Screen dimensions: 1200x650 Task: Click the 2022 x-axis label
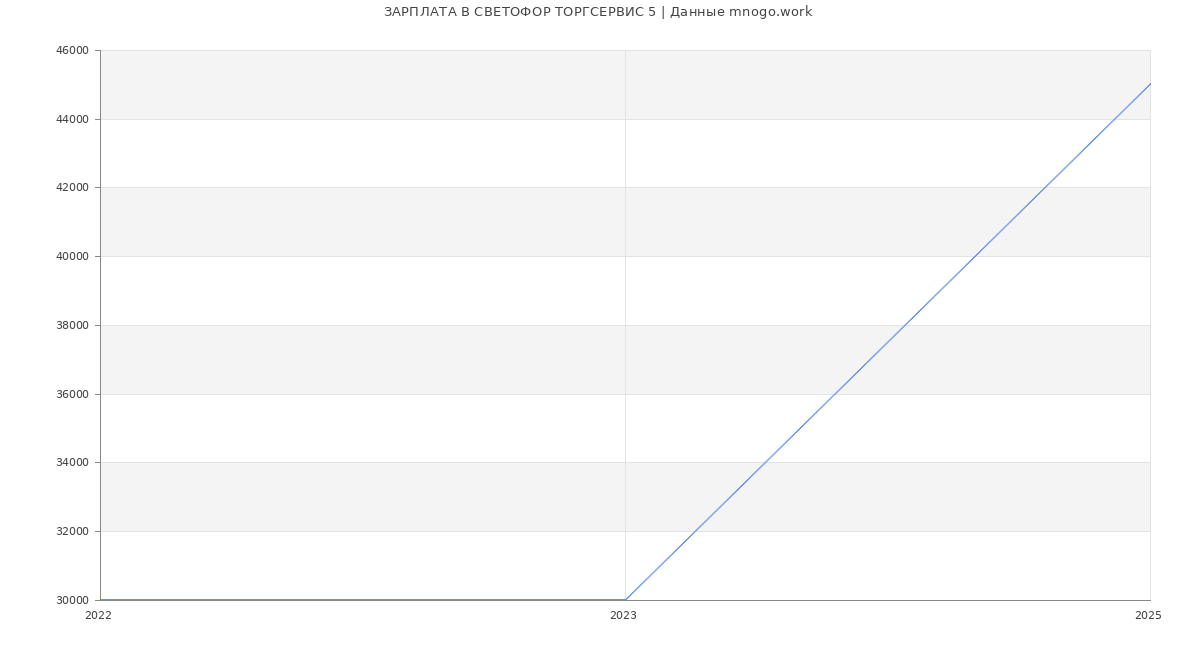98,616
